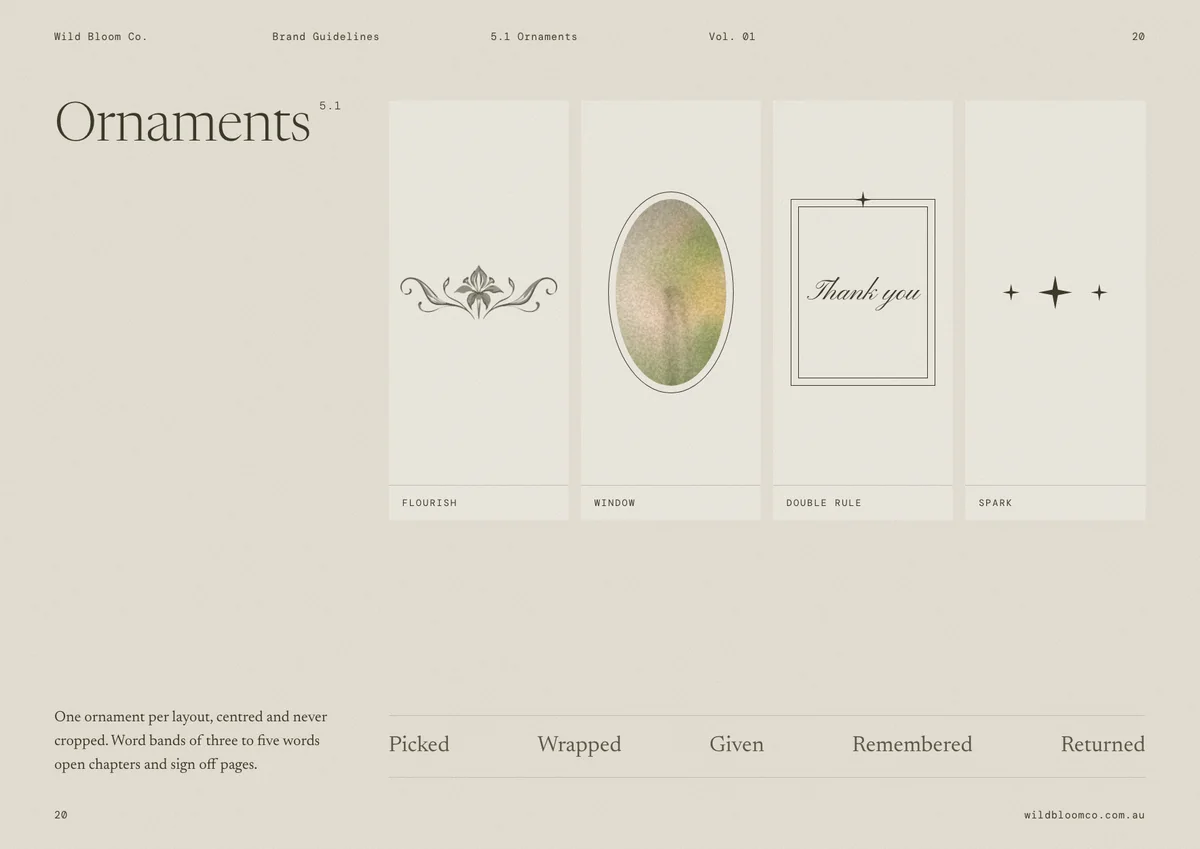Select the FLOURISH card label
This screenshot has height=849, width=1200.
click(x=429, y=503)
